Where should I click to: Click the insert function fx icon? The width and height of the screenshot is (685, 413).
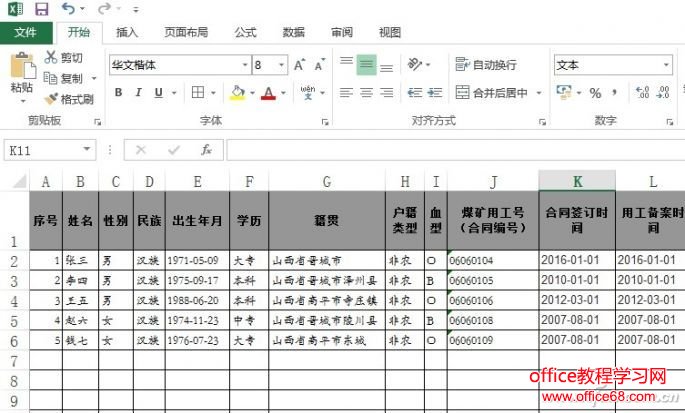pyautogui.click(x=206, y=150)
